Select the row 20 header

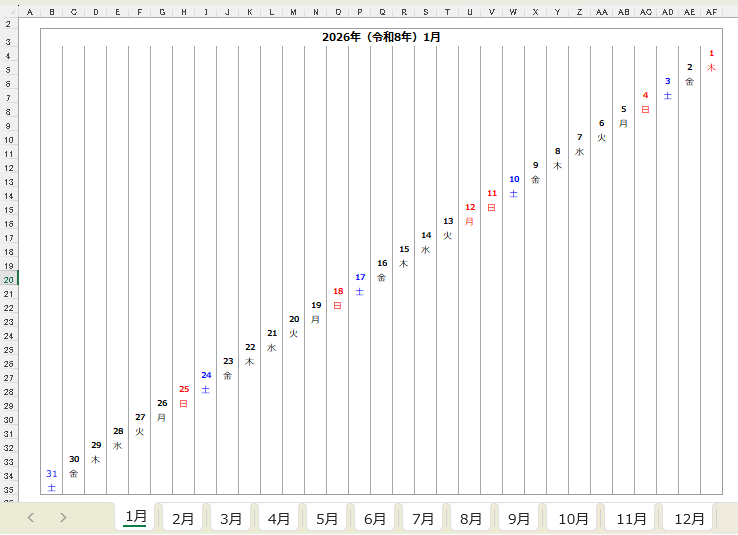(x=8, y=280)
